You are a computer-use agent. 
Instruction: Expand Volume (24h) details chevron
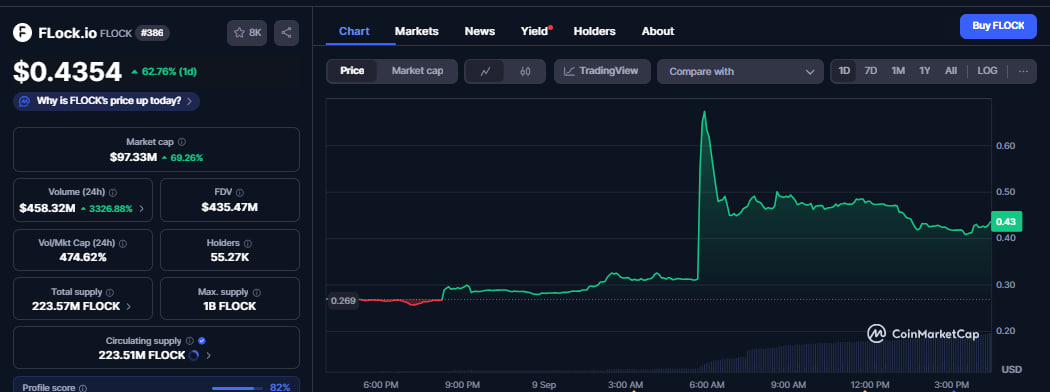click(142, 208)
